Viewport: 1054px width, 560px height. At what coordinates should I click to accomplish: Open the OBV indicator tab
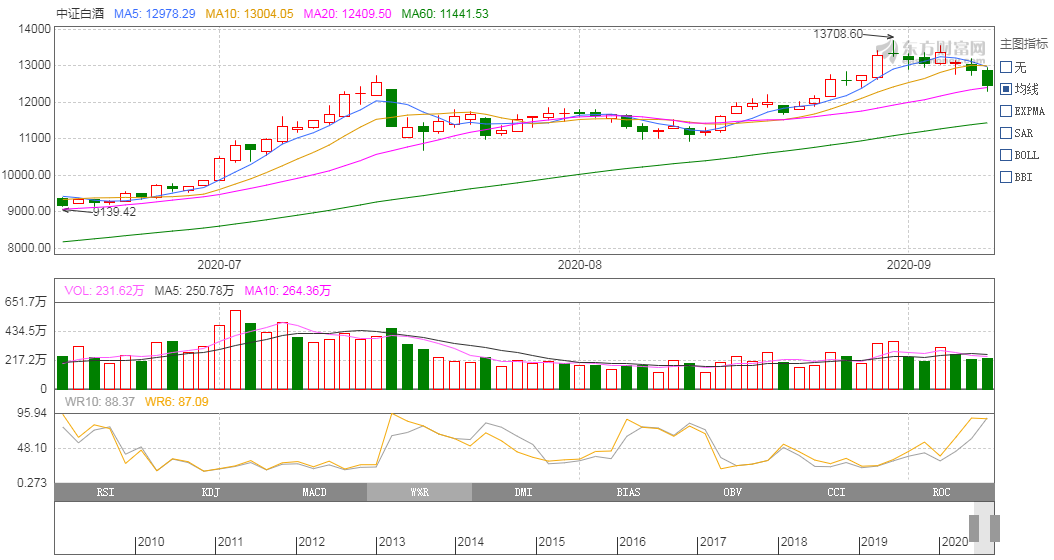click(733, 492)
